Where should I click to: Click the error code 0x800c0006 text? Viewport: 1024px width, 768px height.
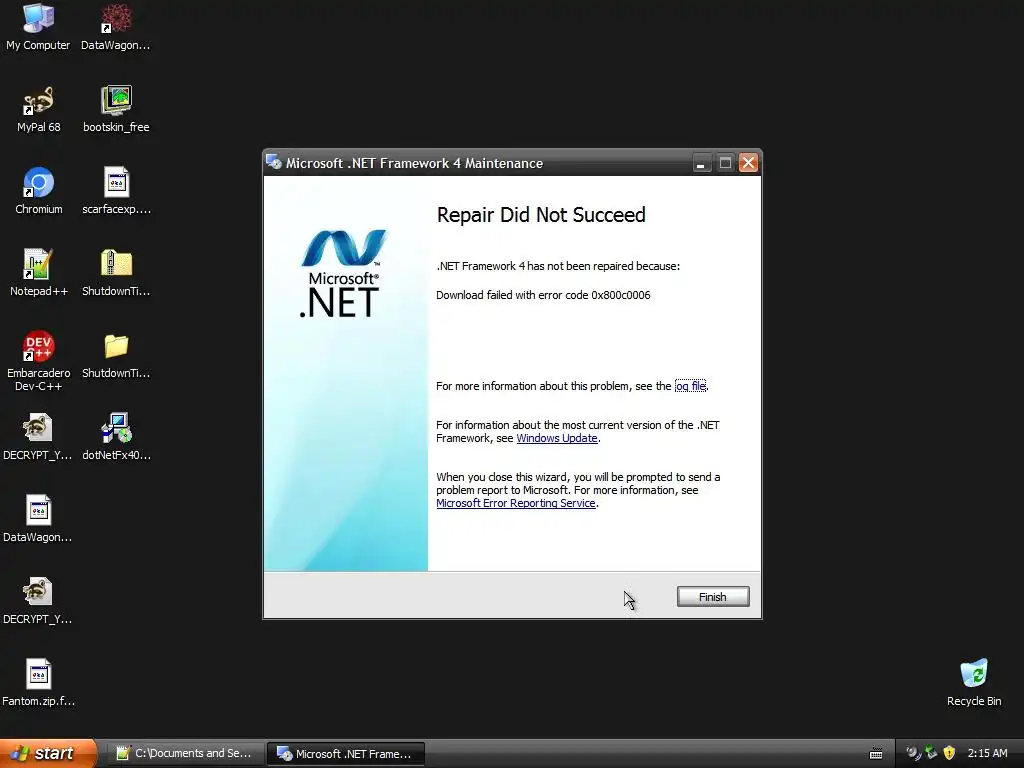(x=620, y=295)
